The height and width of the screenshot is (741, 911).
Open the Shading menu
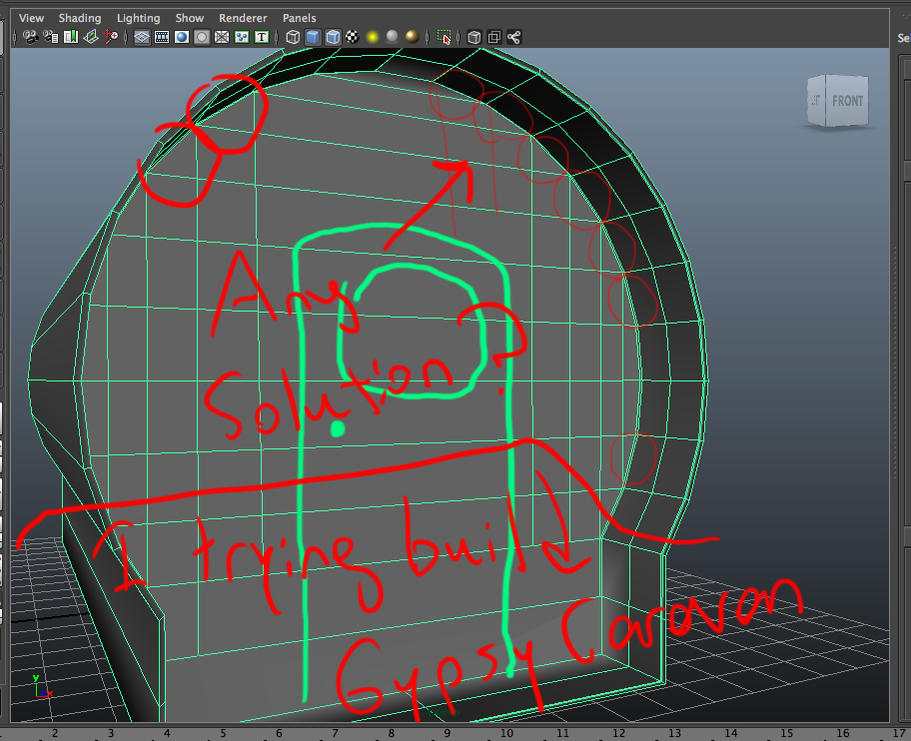coord(80,17)
